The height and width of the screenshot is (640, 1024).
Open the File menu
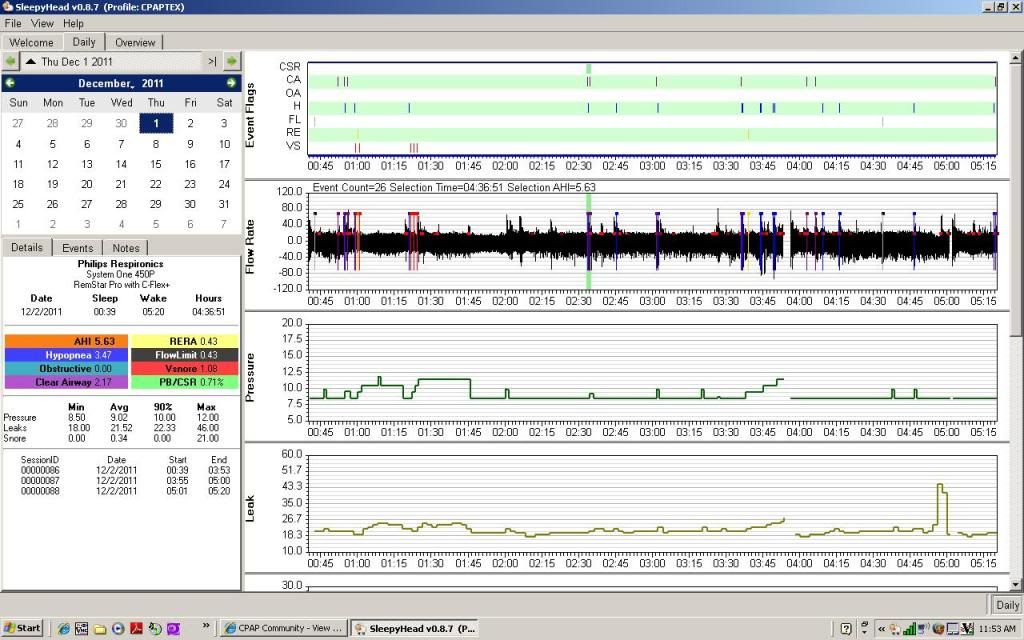14,23
